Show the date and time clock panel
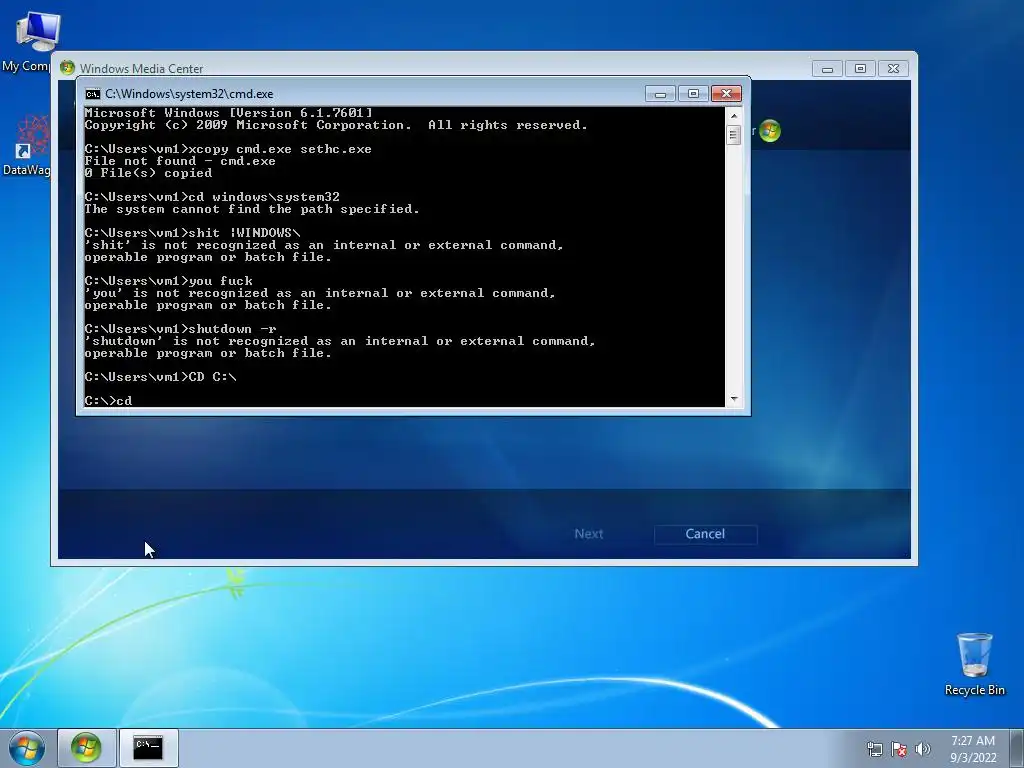Viewport: 1024px width, 768px height. point(973,749)
